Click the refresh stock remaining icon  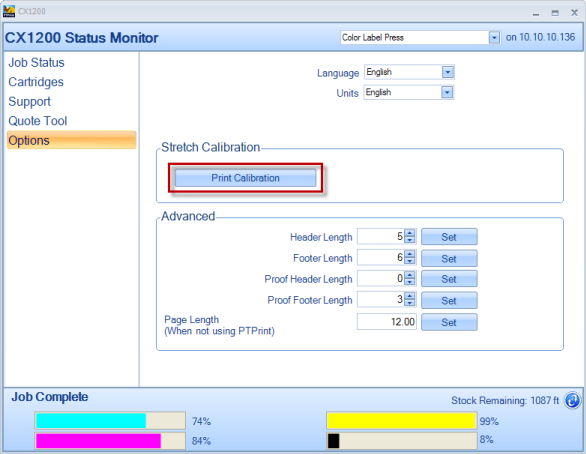coord(572,401)
